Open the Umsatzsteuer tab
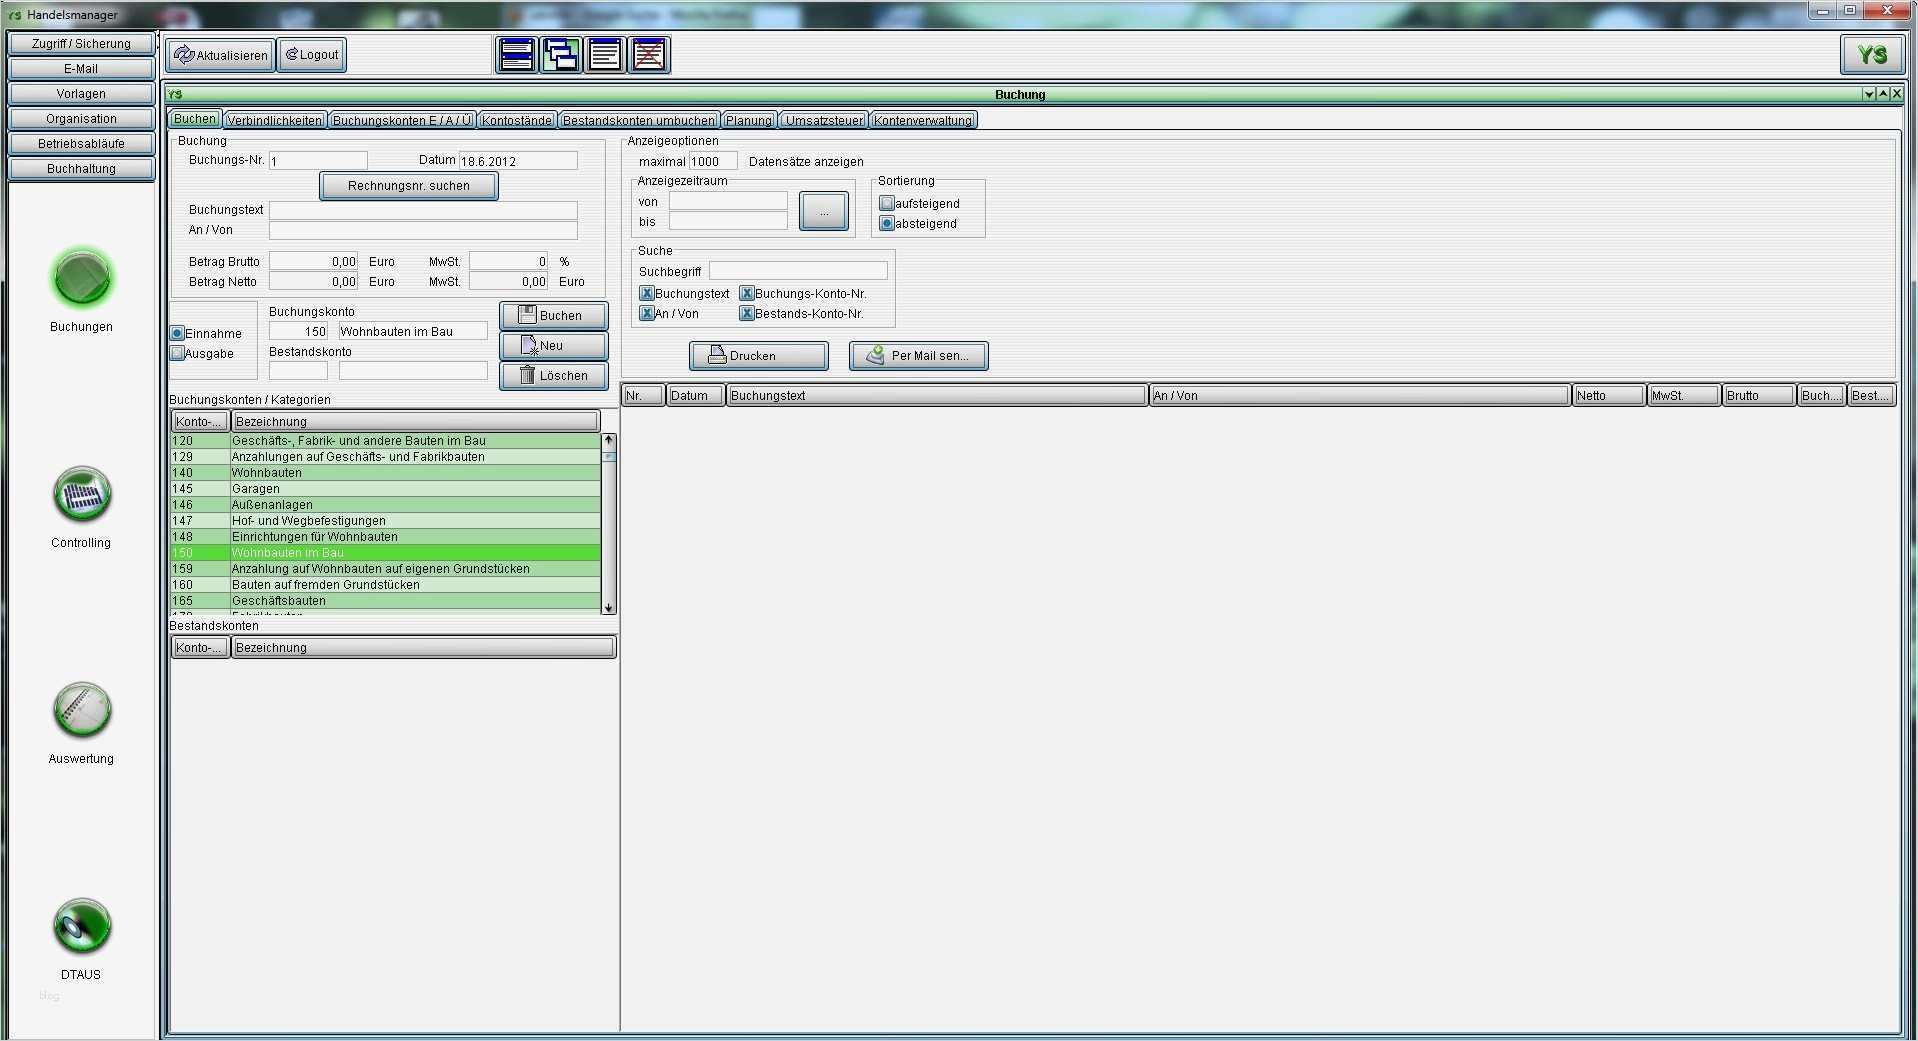The height and width of the screenshot is (1041, 1918). [824, 120]
